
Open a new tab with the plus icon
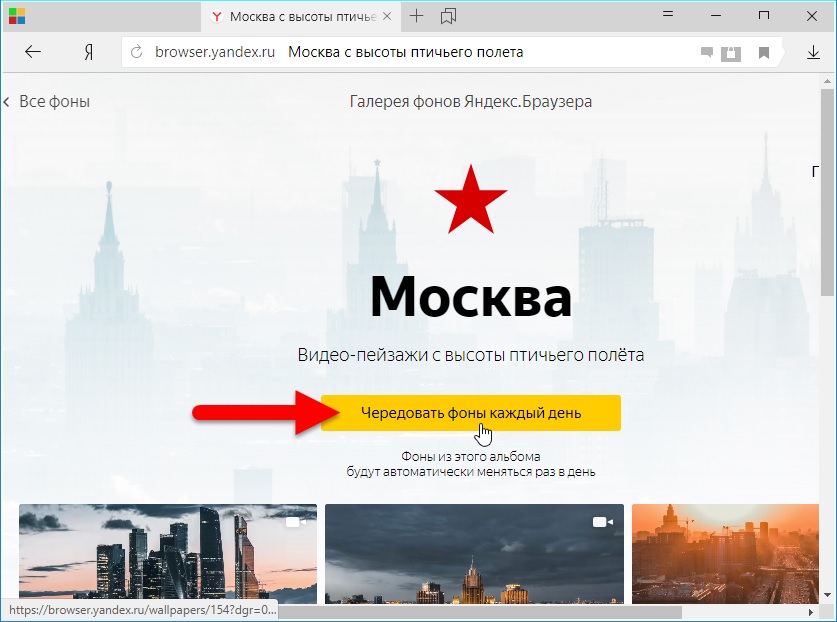click(416, 16)
